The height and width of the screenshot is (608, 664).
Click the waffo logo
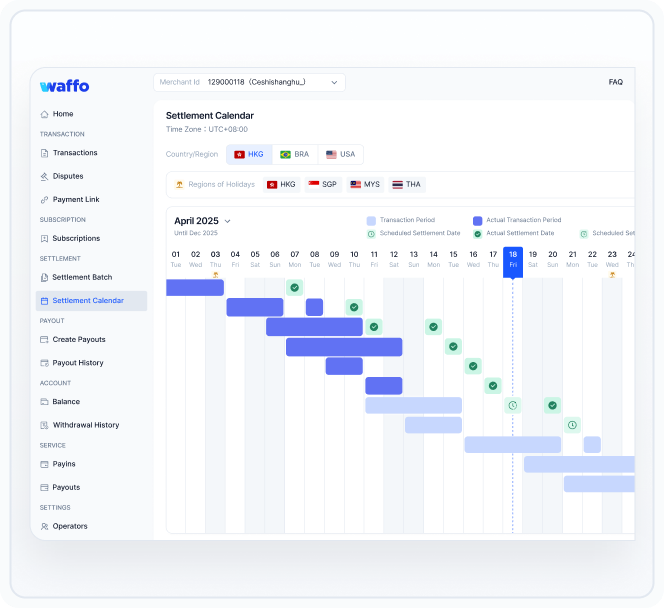coord(64,86)
